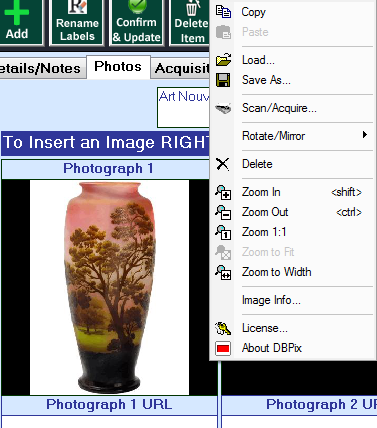Click the X icon beside Delete

click(223, 164)
